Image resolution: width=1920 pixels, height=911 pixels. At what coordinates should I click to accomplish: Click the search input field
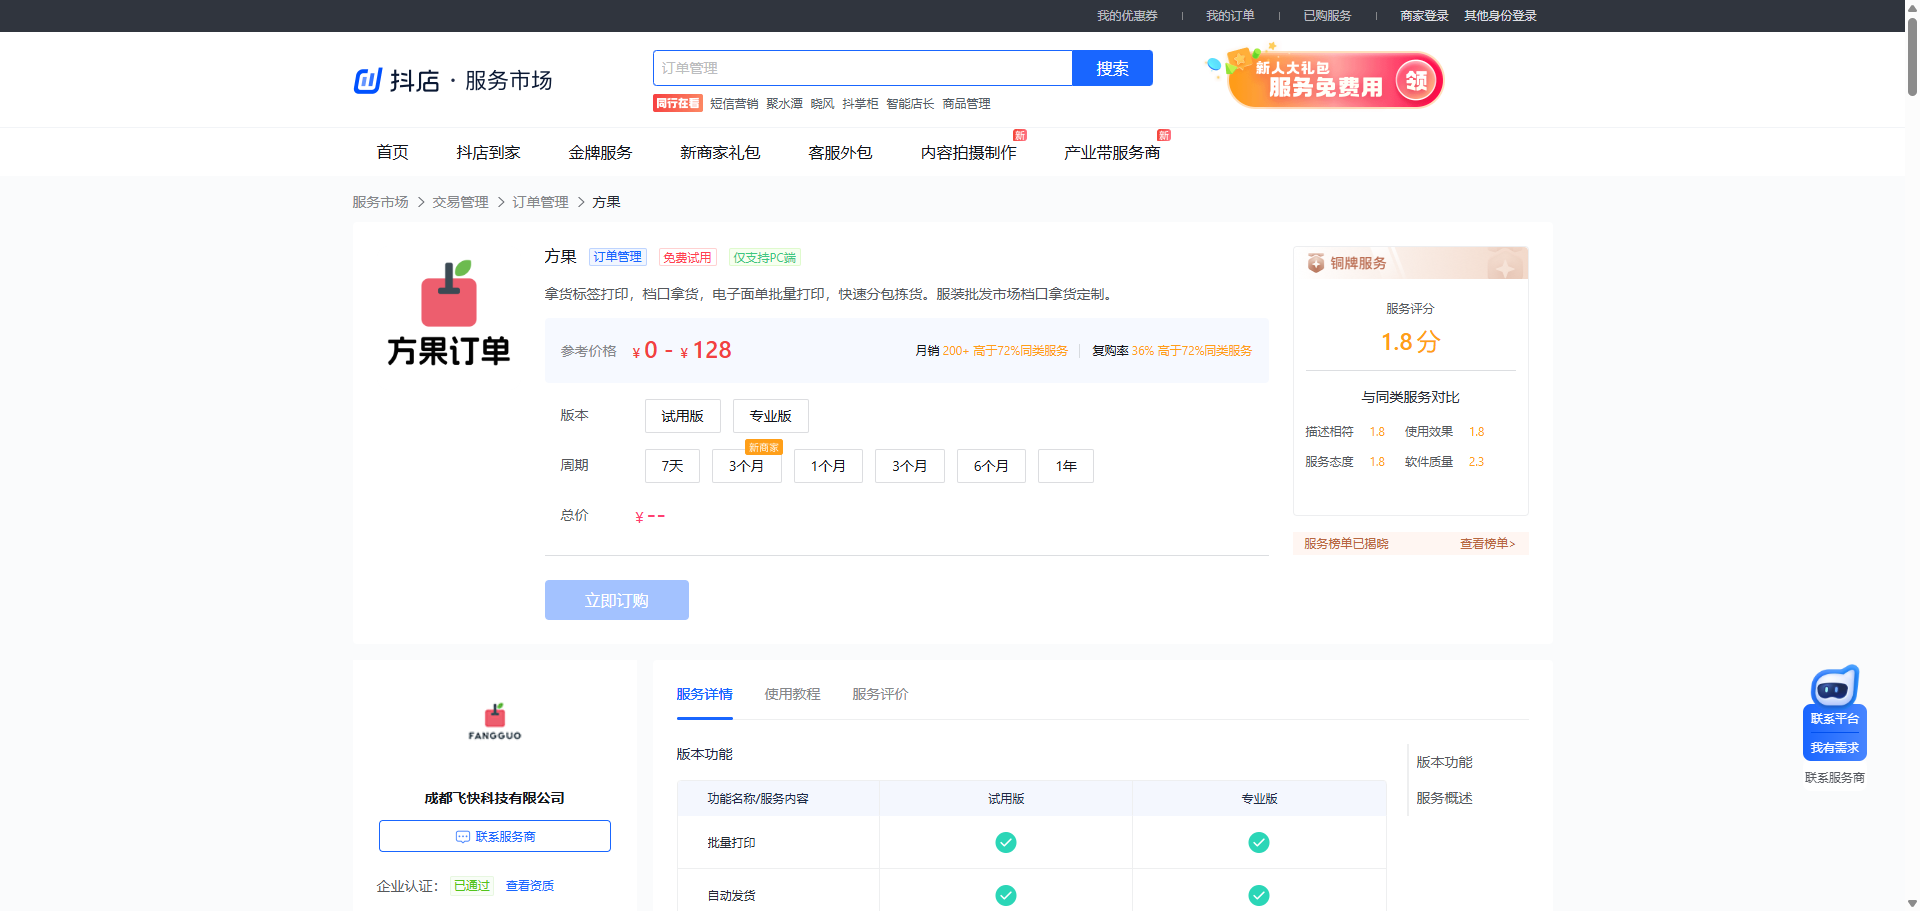[862, 68]
